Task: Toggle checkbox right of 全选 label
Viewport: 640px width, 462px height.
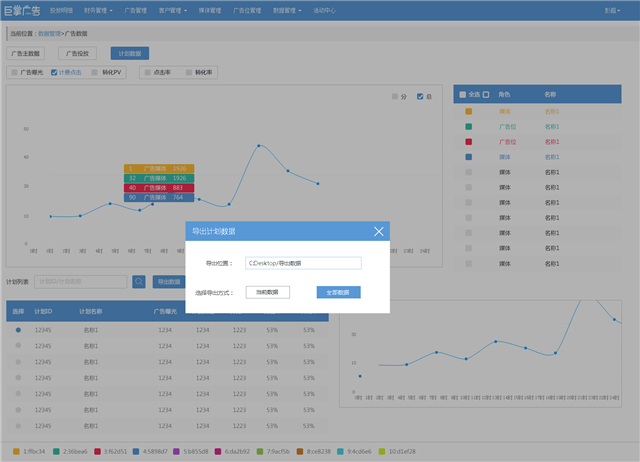Action: pyautogui.click(x=486, y=94)
